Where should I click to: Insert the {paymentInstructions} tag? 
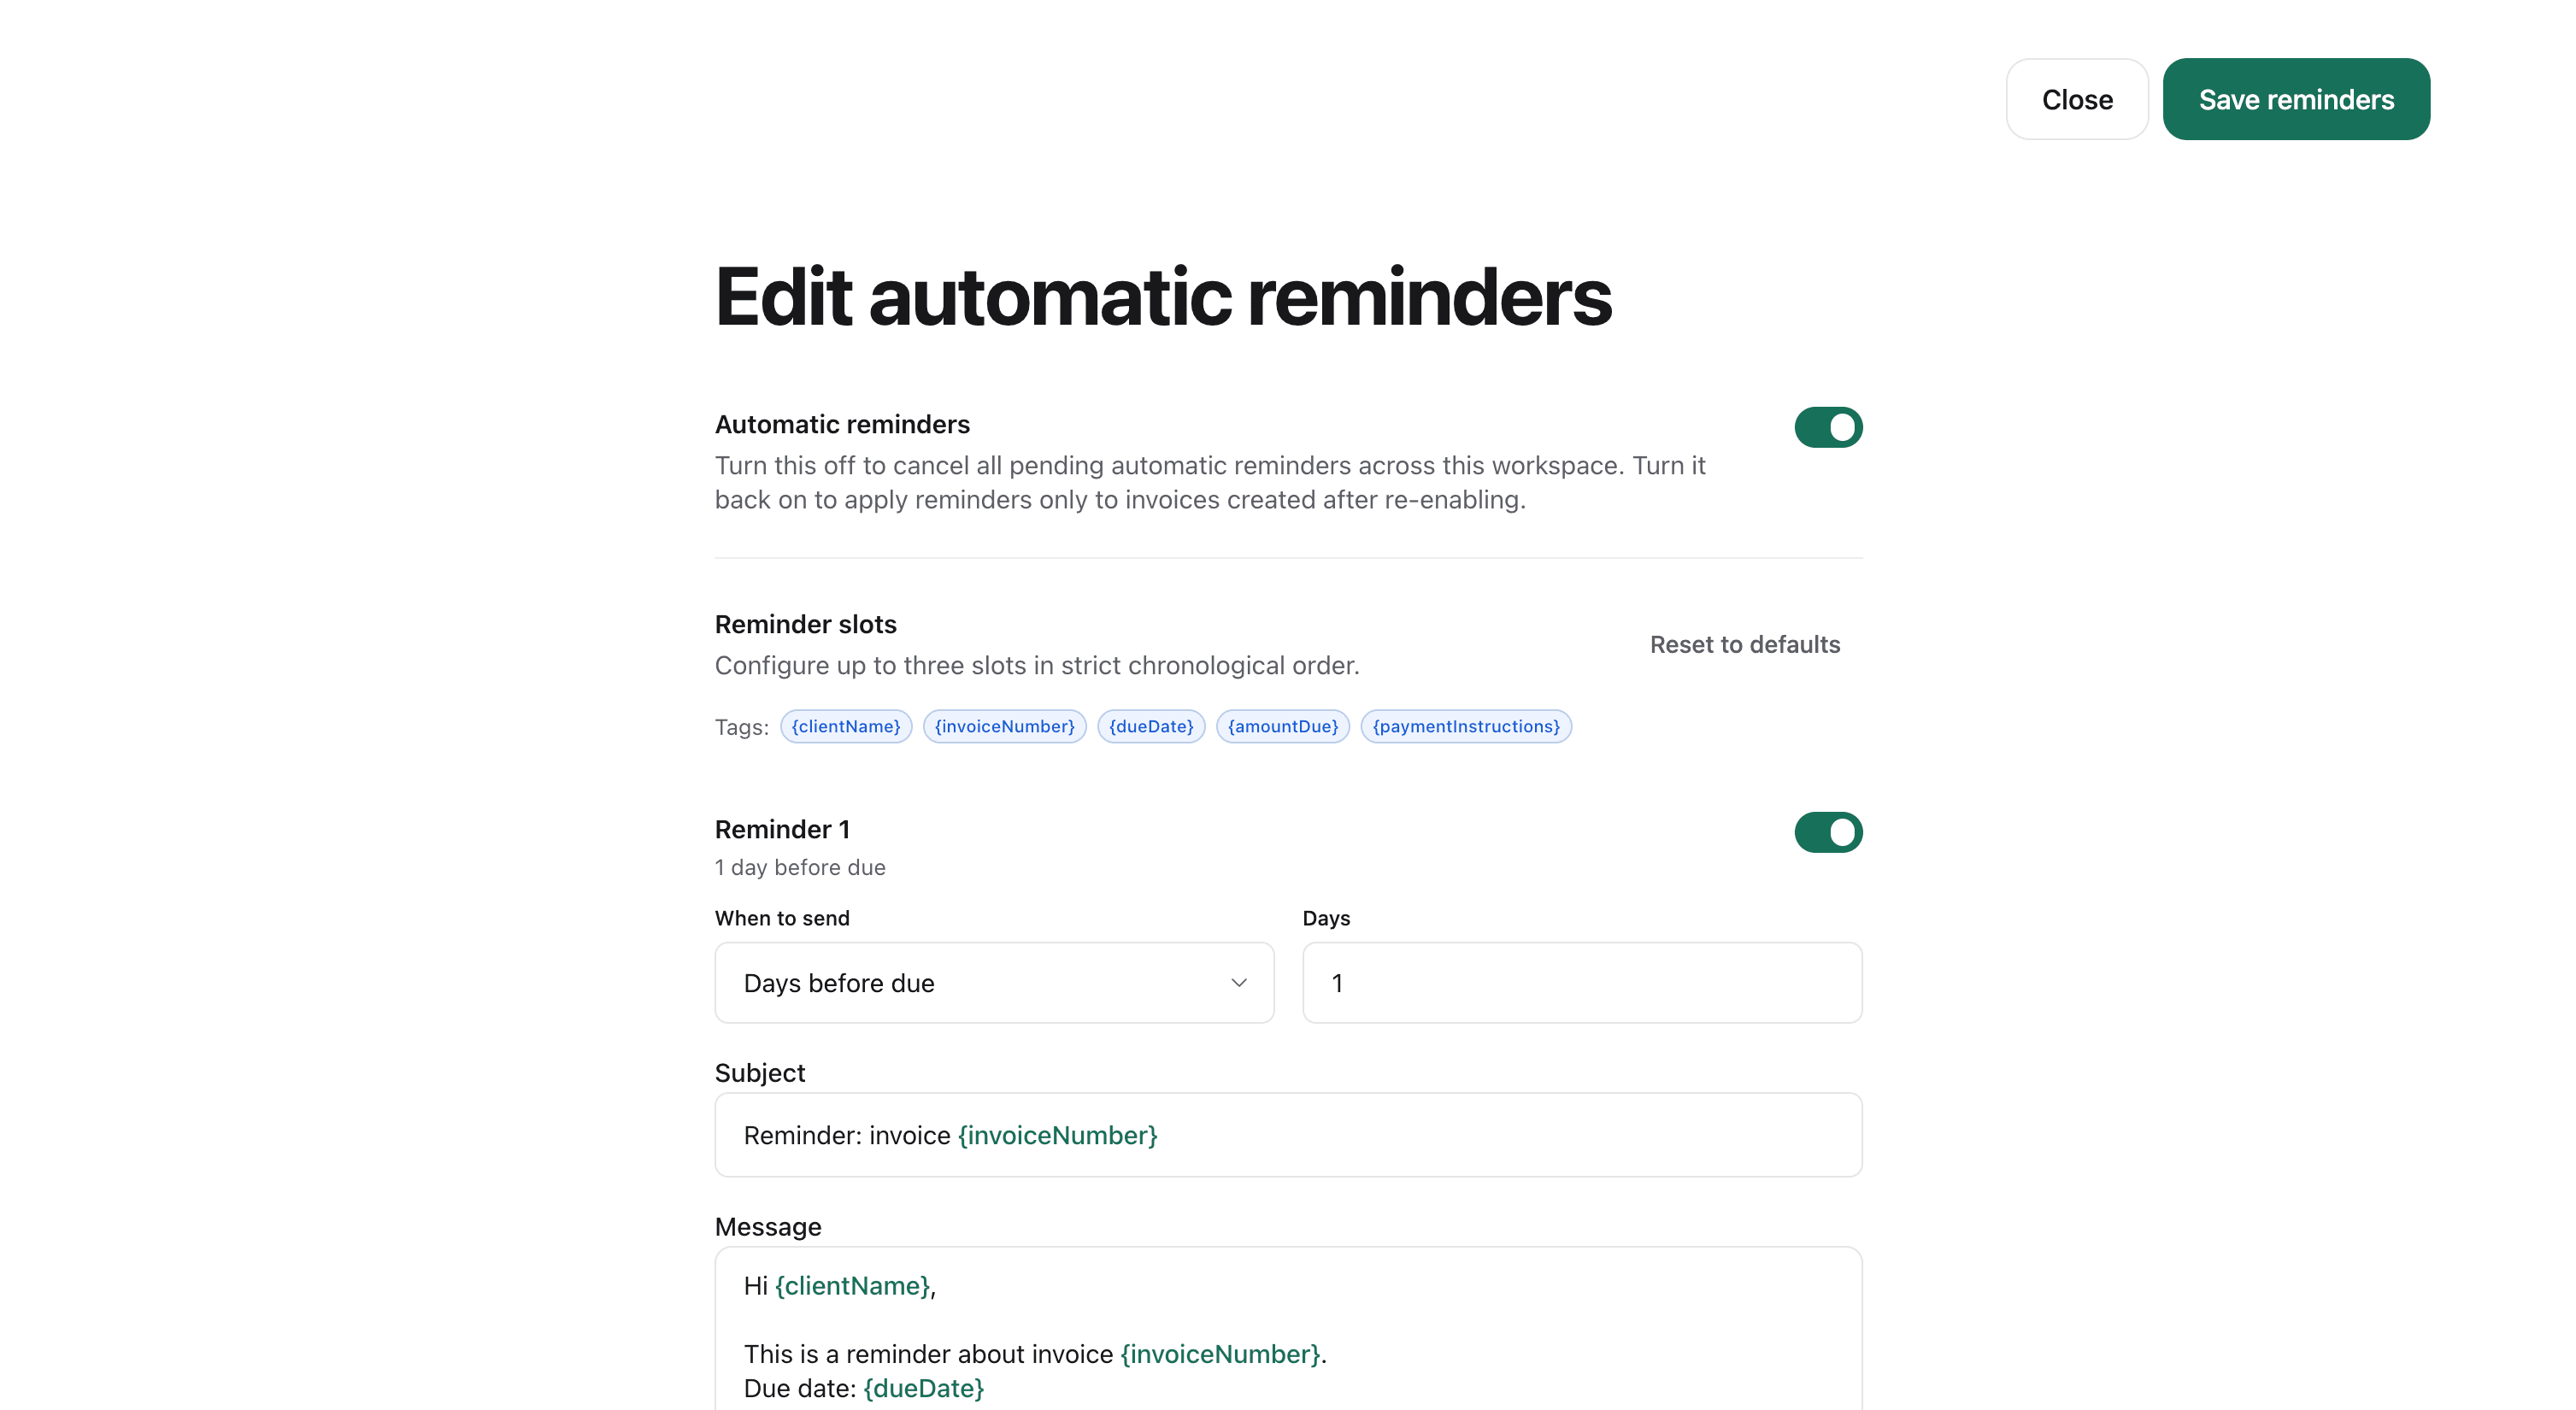1466,726
